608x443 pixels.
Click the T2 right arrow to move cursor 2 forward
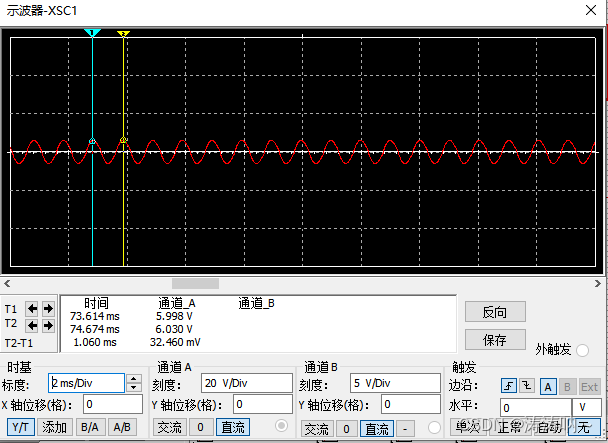48,325
